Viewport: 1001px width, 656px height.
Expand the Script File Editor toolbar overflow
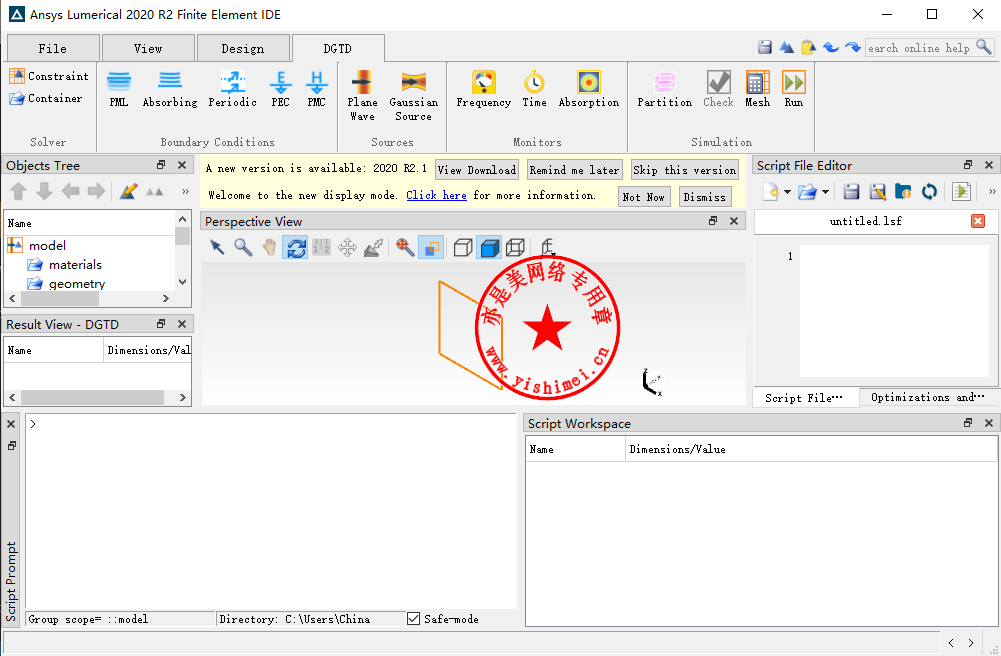[991, 191]
